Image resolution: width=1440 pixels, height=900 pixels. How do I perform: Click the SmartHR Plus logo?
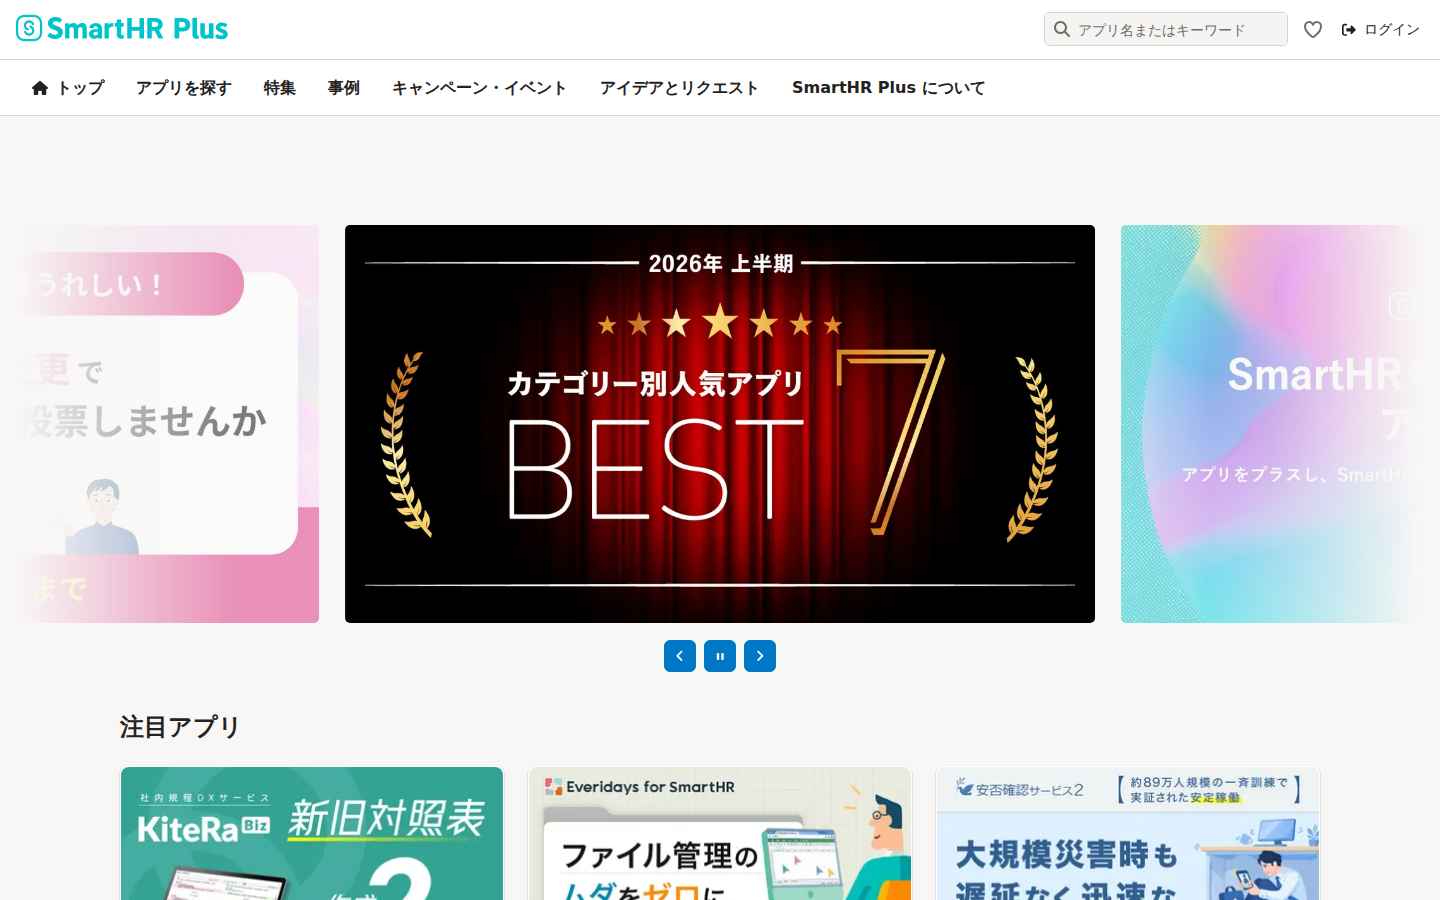coord(122,29)
